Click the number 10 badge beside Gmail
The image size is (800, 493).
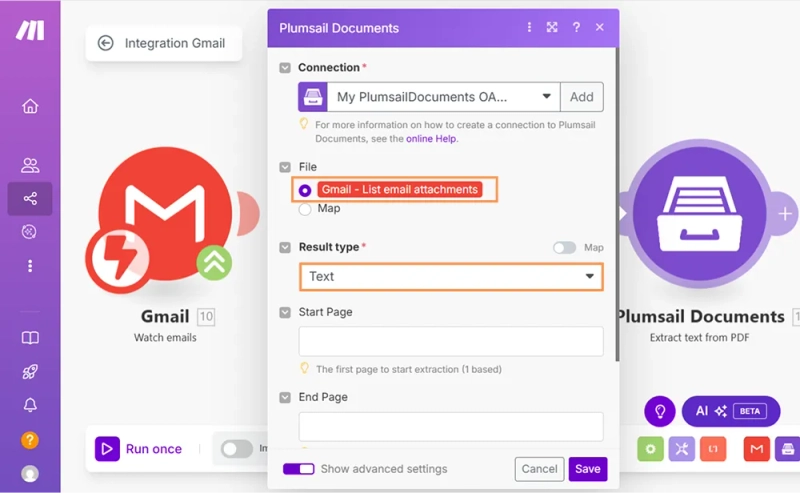click(x=206, y=317)
